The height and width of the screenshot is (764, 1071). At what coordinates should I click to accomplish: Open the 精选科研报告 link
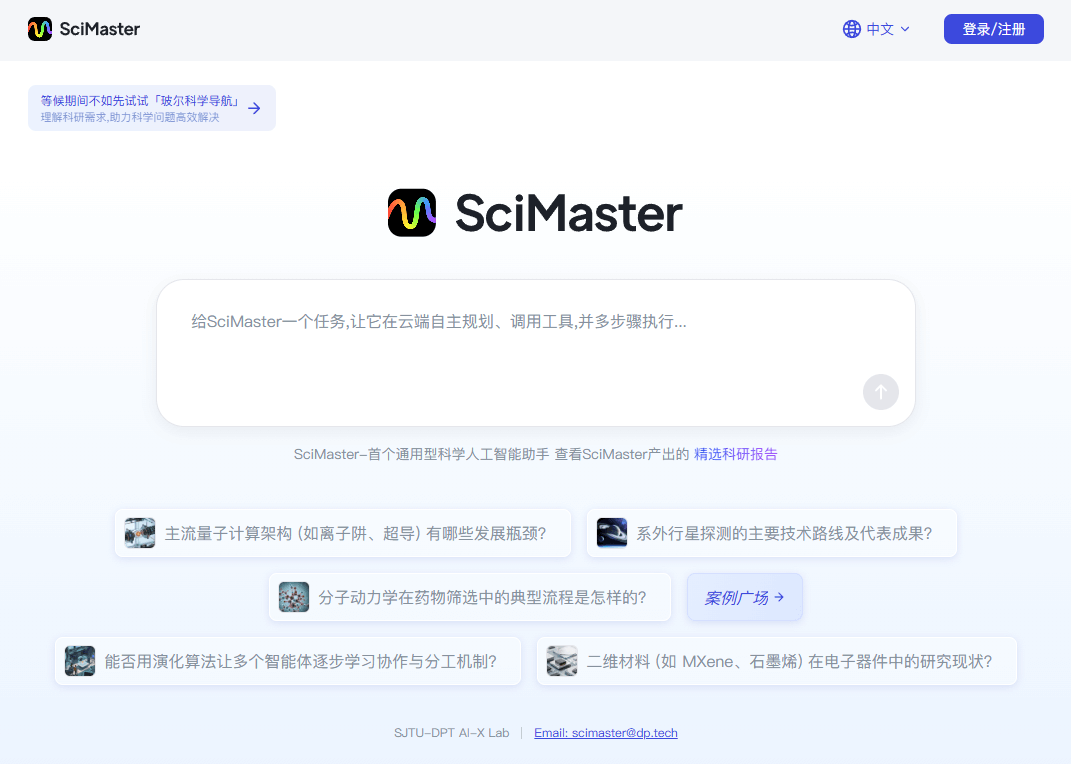[x=736, y=454]
